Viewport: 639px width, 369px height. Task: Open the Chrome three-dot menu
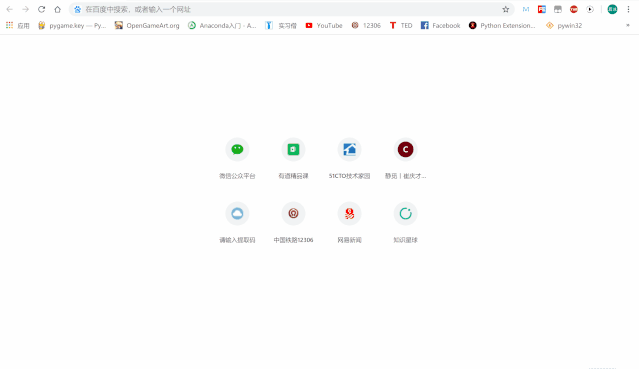click(x=628, y=9)
